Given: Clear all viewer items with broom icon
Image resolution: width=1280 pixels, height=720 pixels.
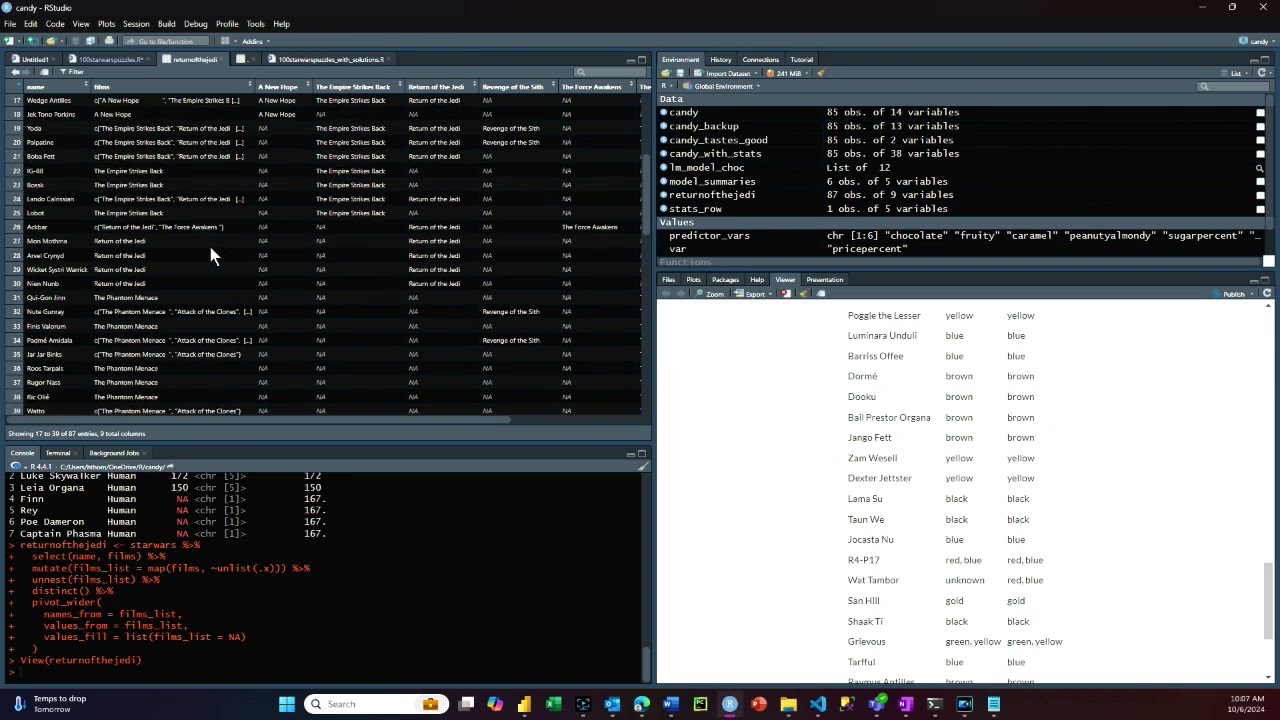Looking at the screenshot, I should click(803, 294).
